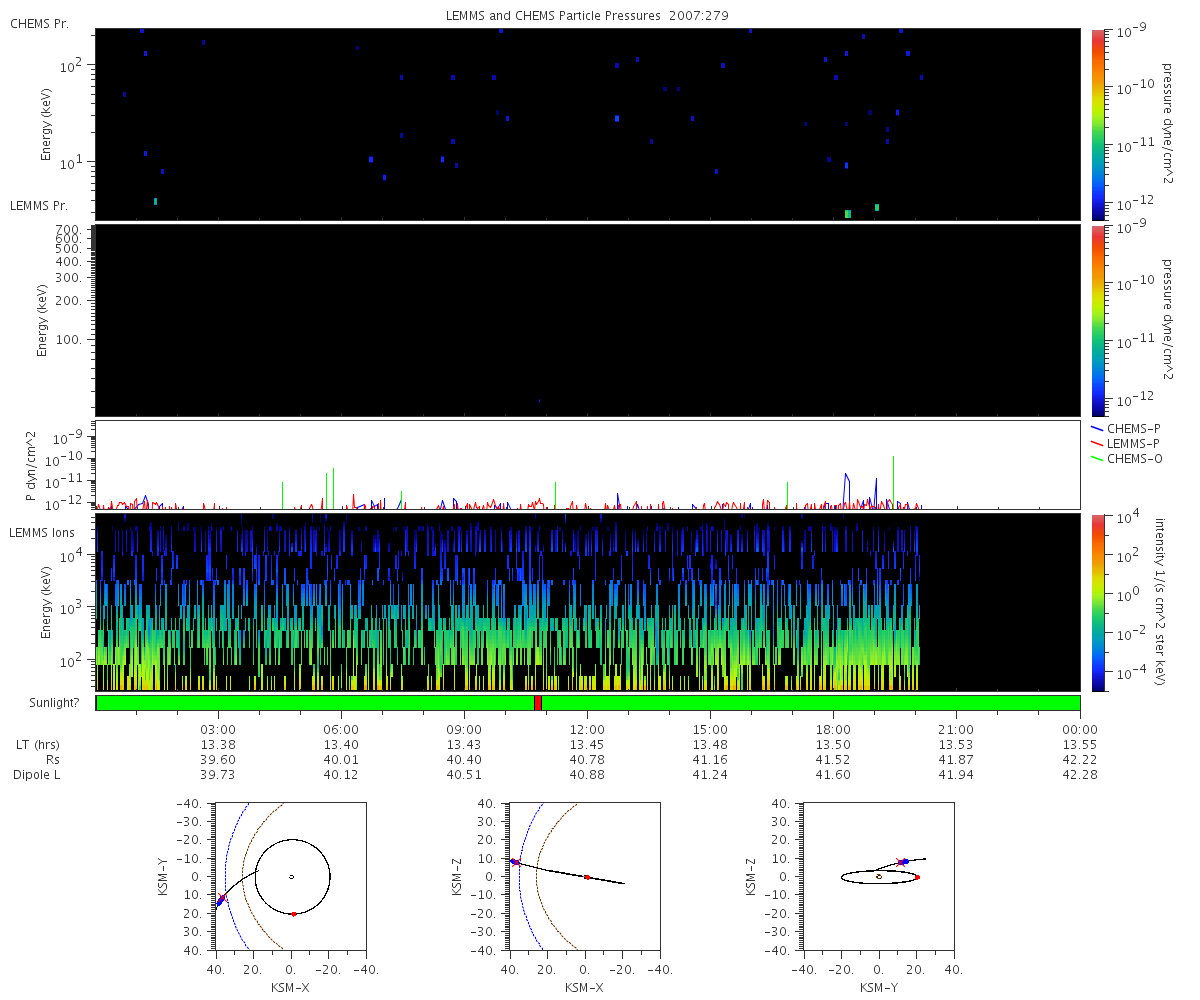Click the CHEMS Pr. panel label
1200x1000 pixels.
pyautogui.click(x=39, y=23)
